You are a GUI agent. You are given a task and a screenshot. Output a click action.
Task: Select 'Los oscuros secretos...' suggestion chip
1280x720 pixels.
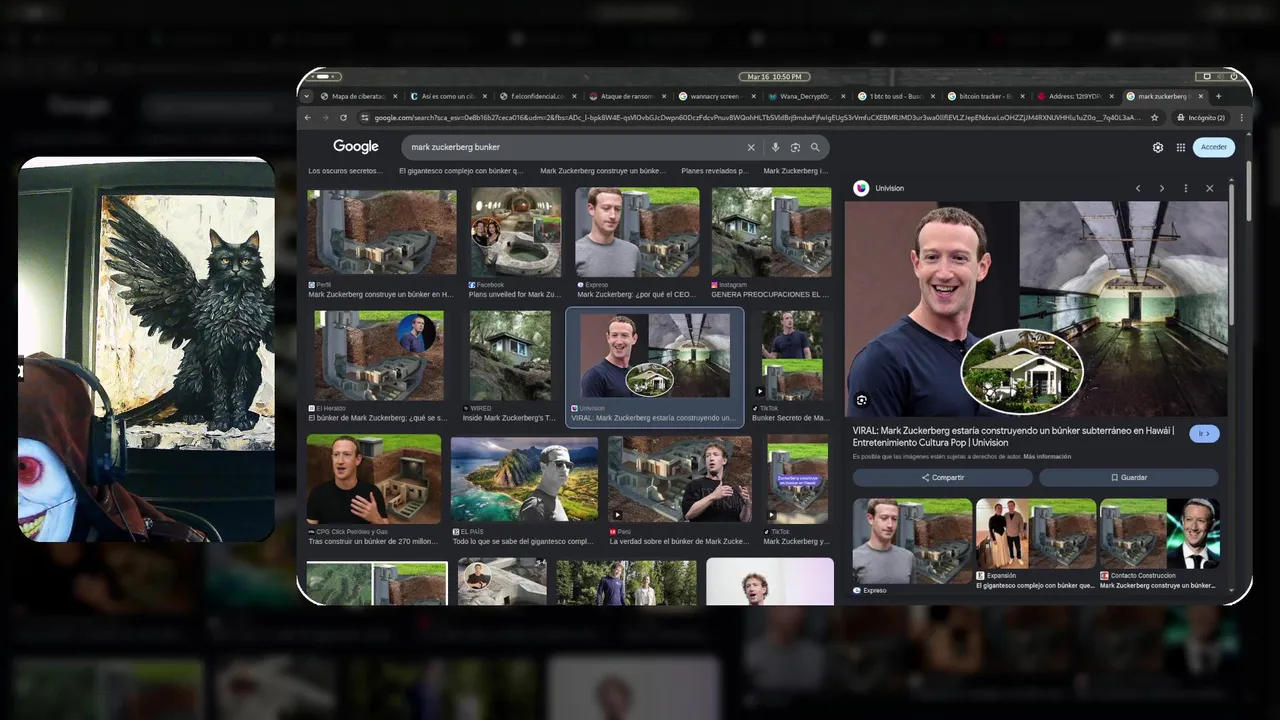coord(346,171)
